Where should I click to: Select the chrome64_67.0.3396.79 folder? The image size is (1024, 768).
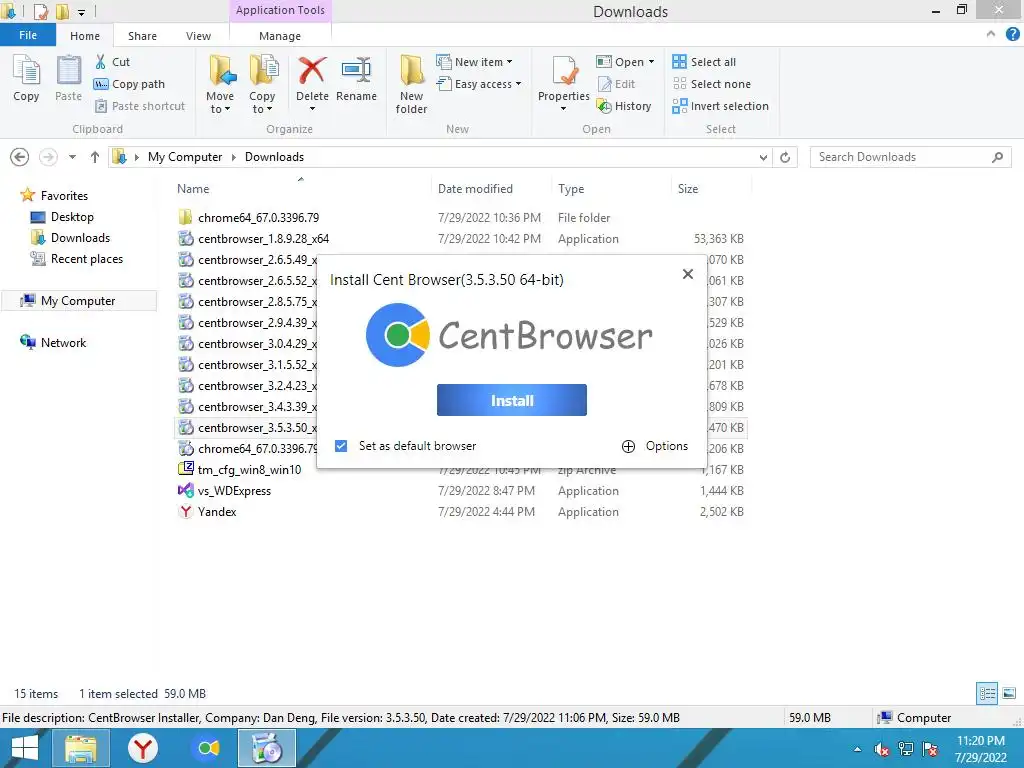click(x=258, y=217)
